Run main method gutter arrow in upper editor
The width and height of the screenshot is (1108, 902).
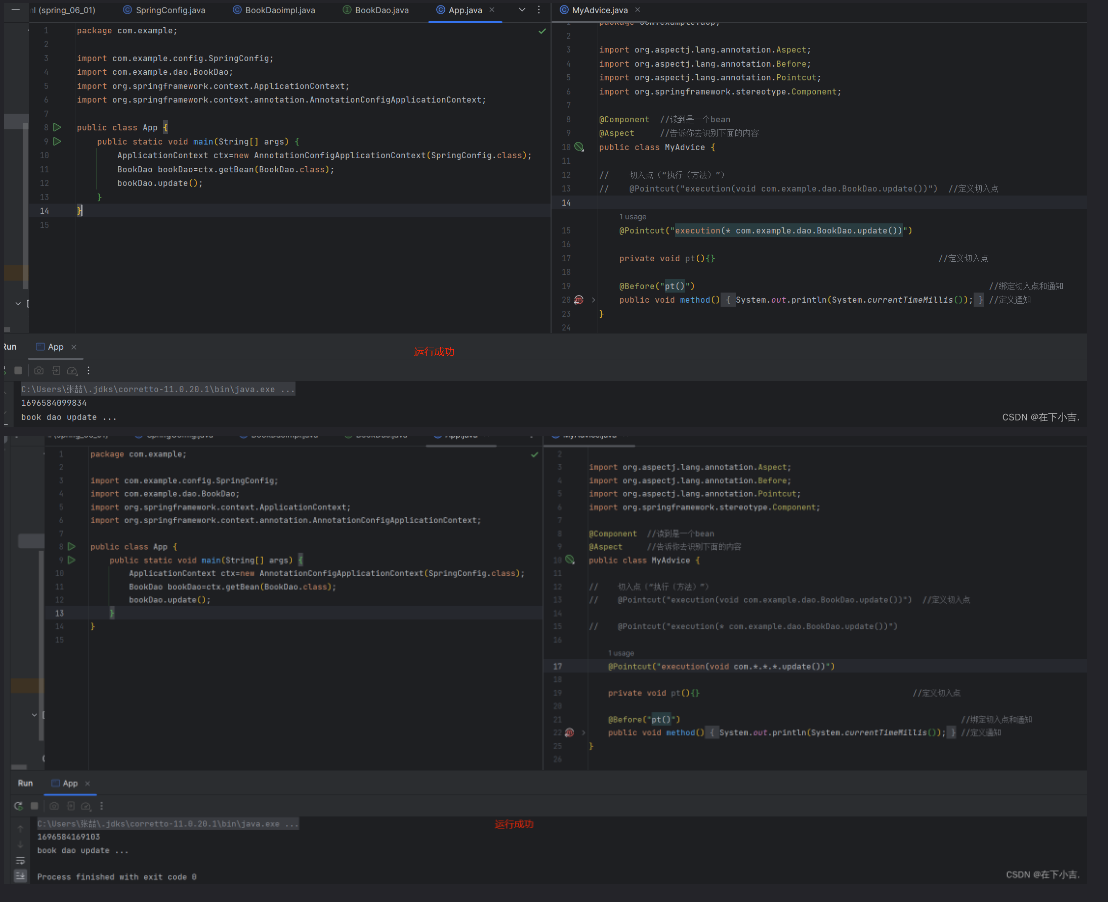(57, 141)
